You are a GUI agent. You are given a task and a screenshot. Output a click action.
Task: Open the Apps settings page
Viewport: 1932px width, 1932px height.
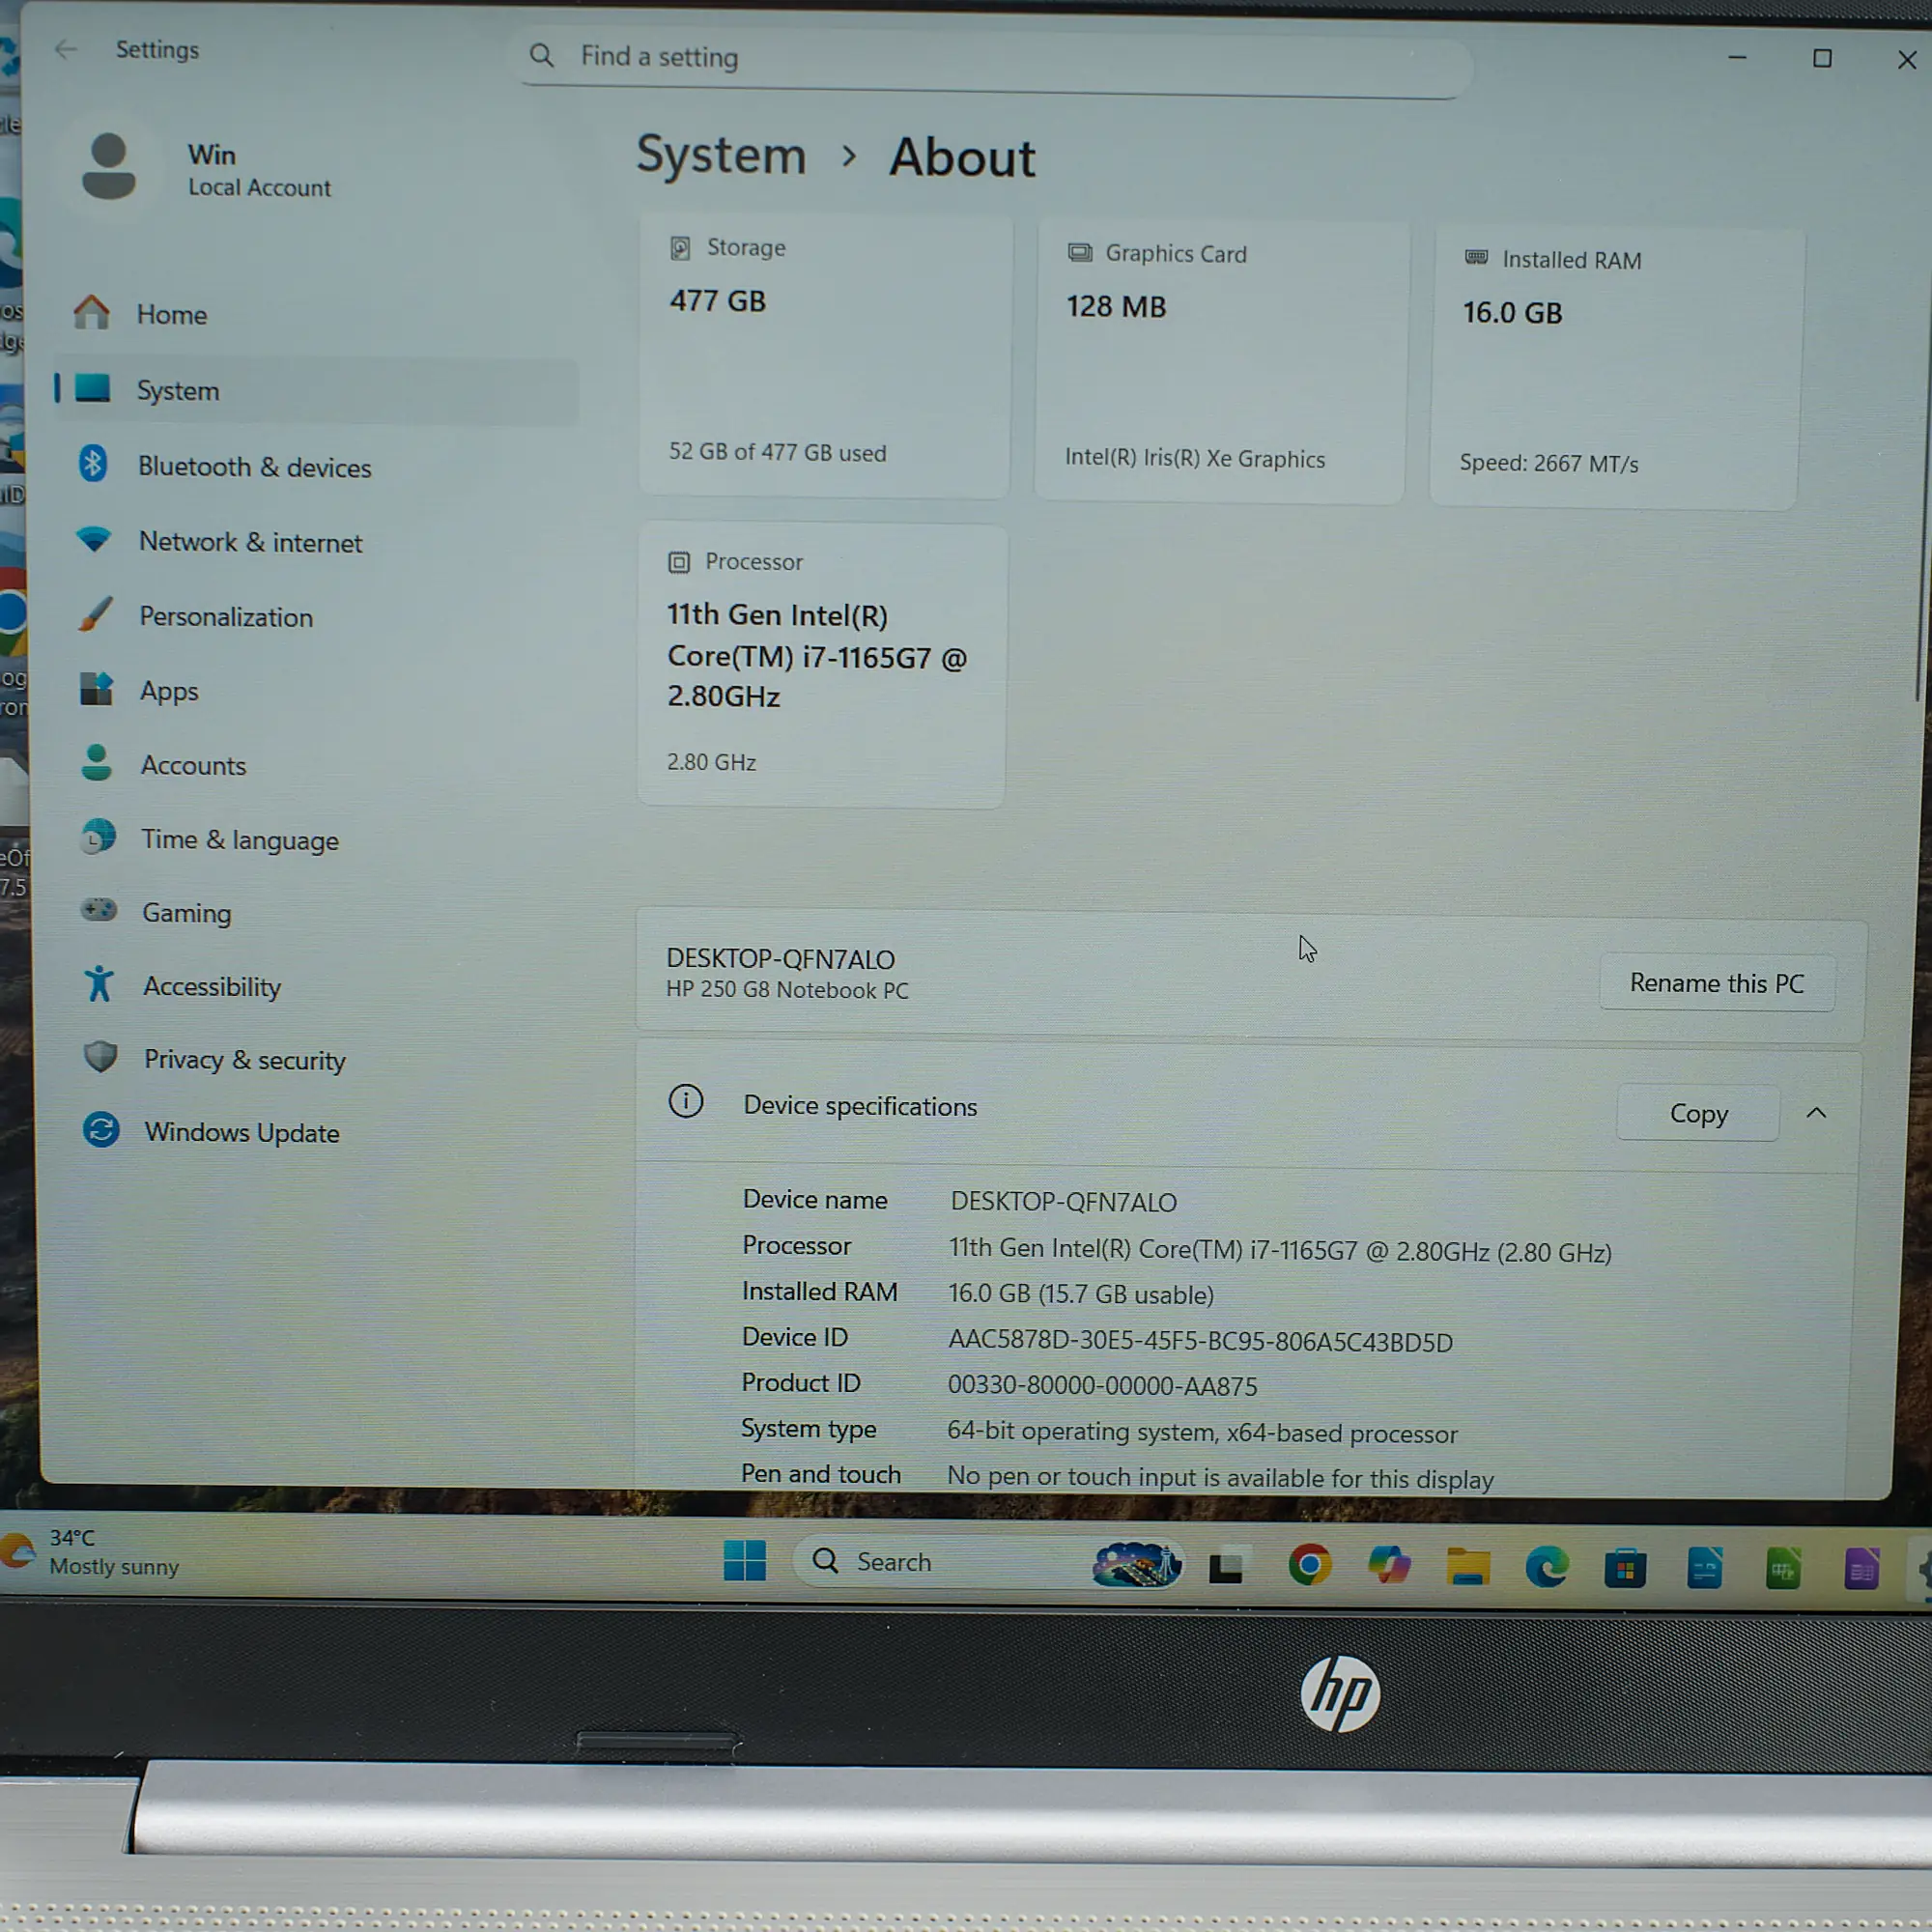tap(316, 691)
